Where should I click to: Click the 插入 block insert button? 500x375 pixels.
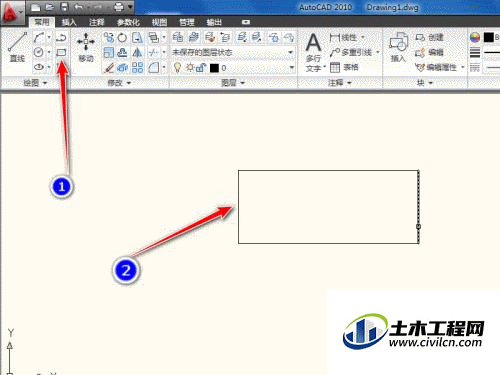coord(398,47)
